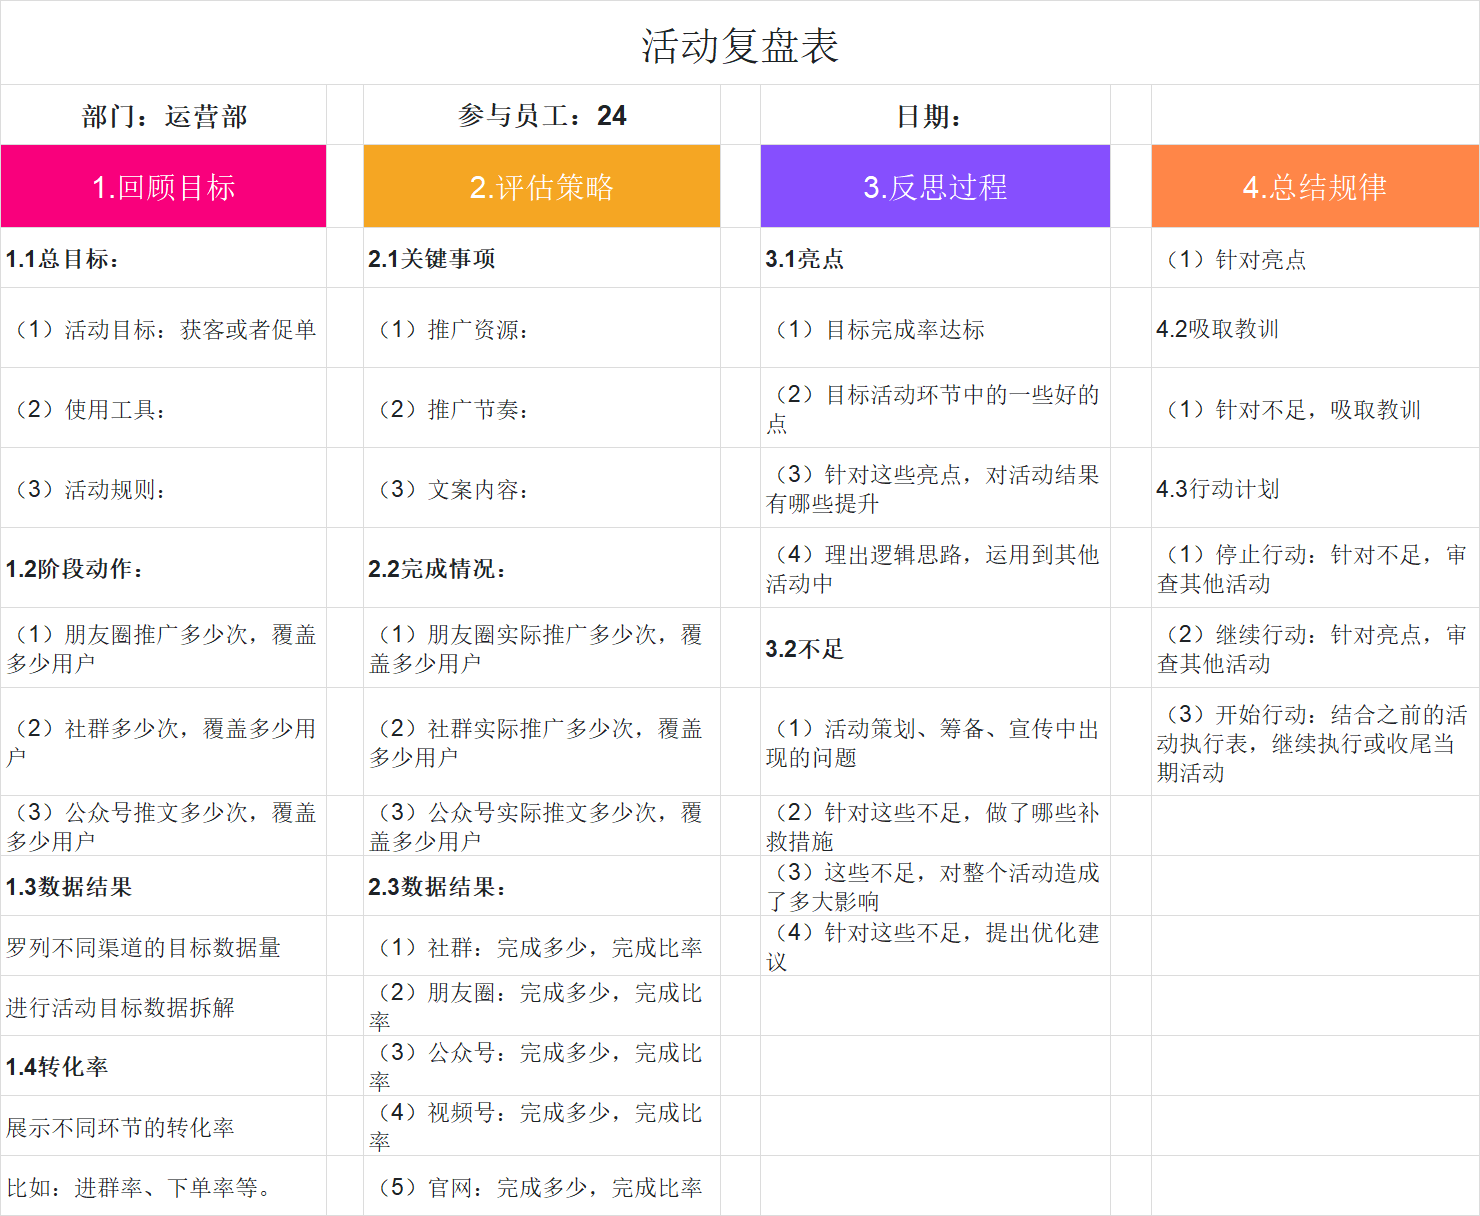The height and width of the screenshot is (1216, 1480).
Task: Select the 1.1总目标 cell
Action: click(164, 257)
